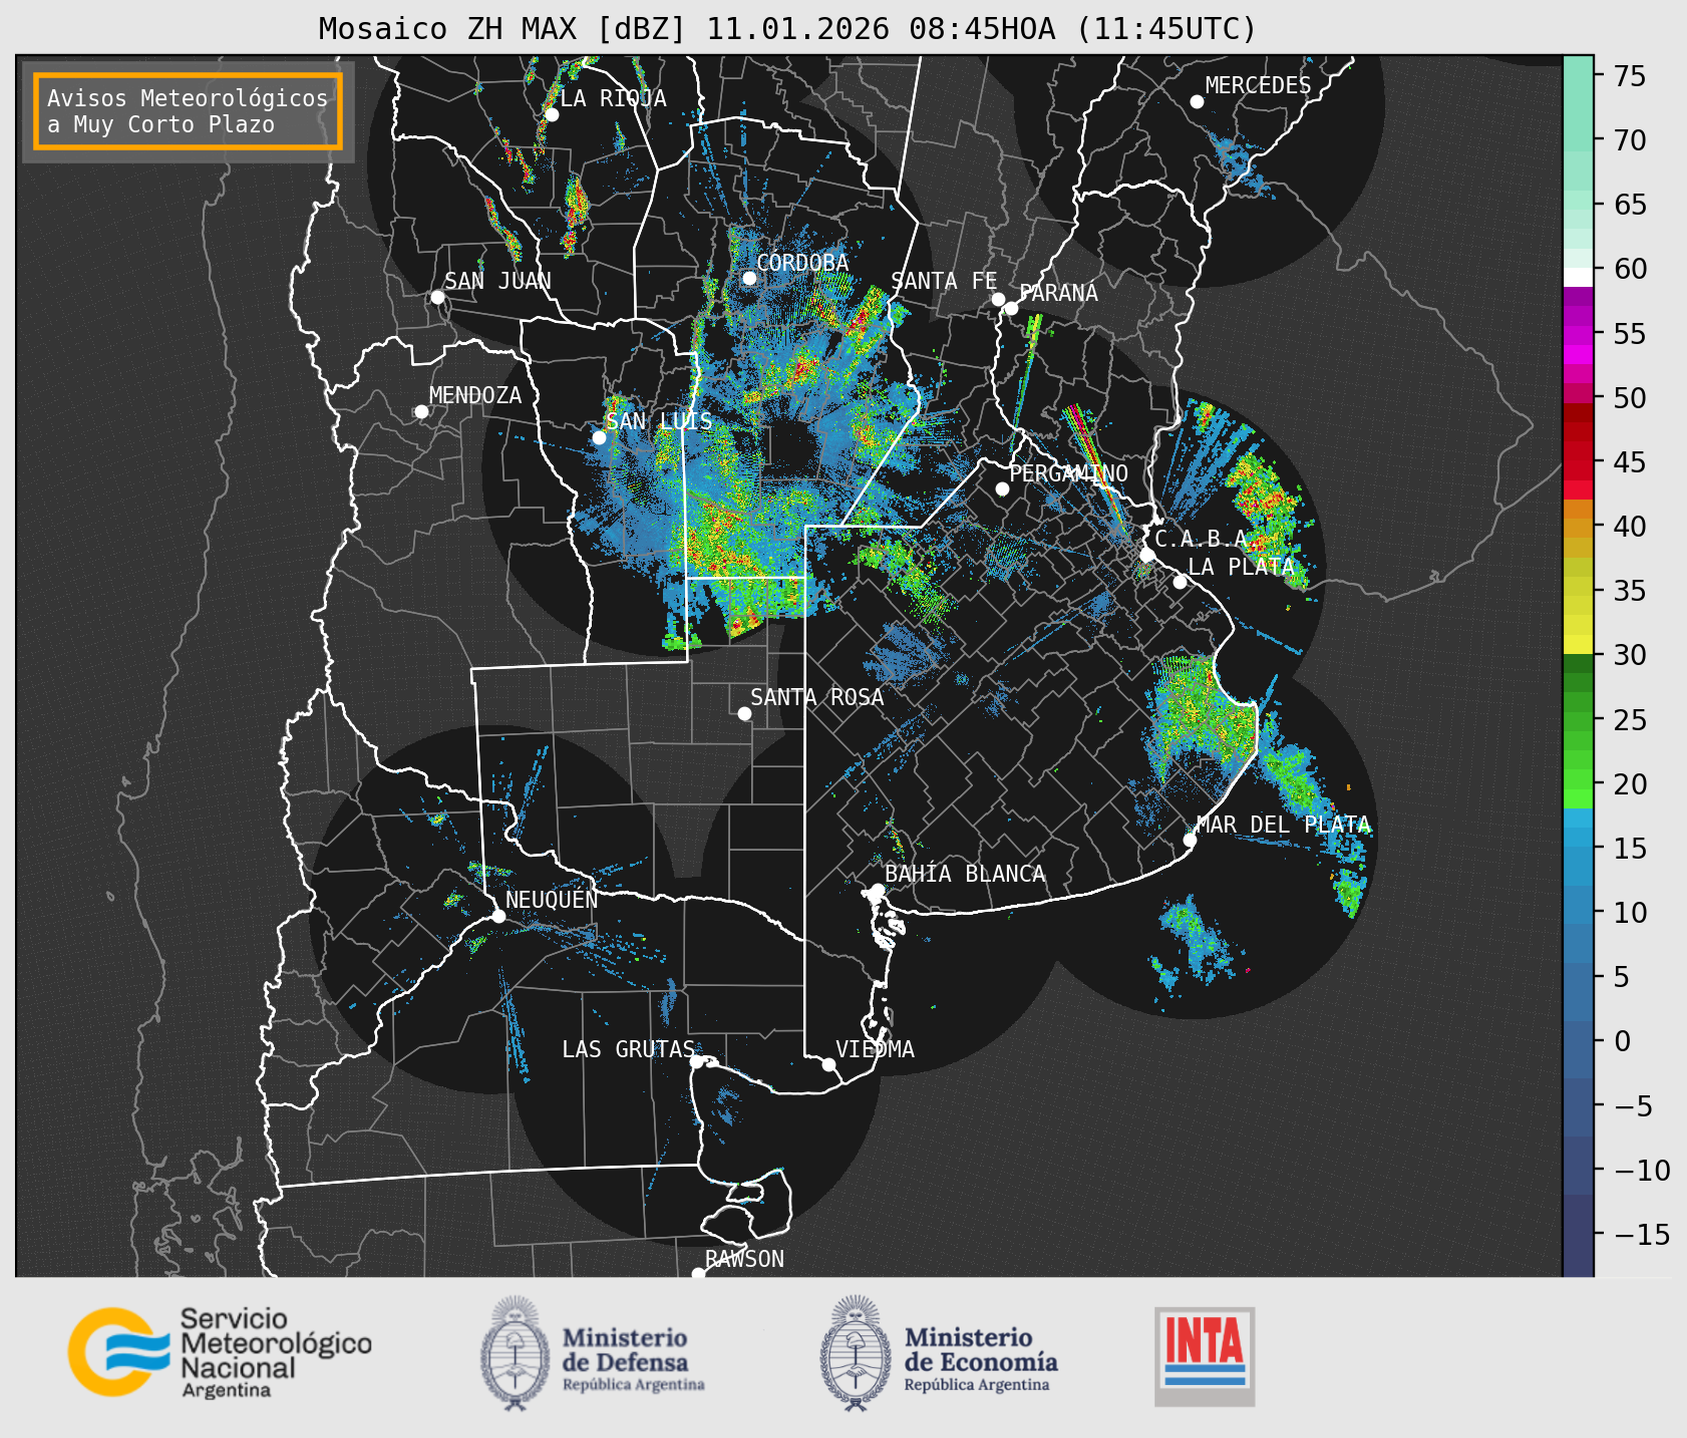This screenshot has width=1687, height=1438.
Task: Click the SANTA FE city marker dot
Action: point(998,299)
